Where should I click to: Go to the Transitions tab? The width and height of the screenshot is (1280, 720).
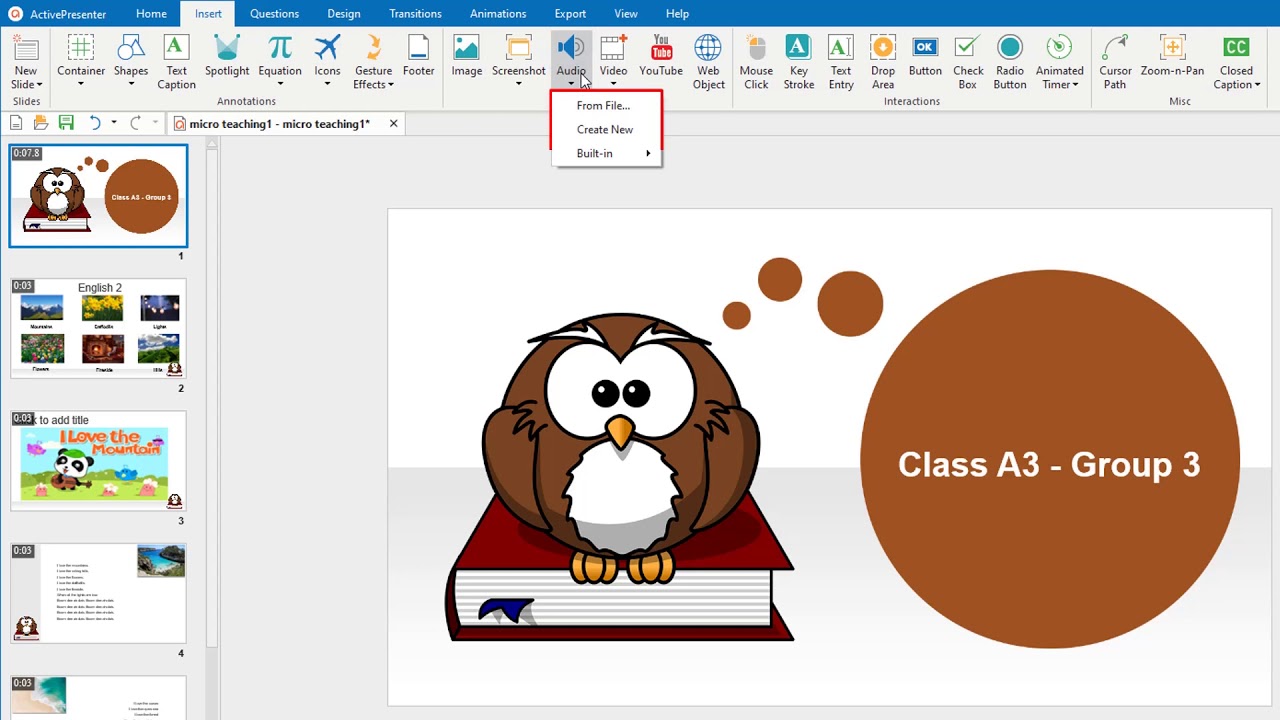(415, 13)
